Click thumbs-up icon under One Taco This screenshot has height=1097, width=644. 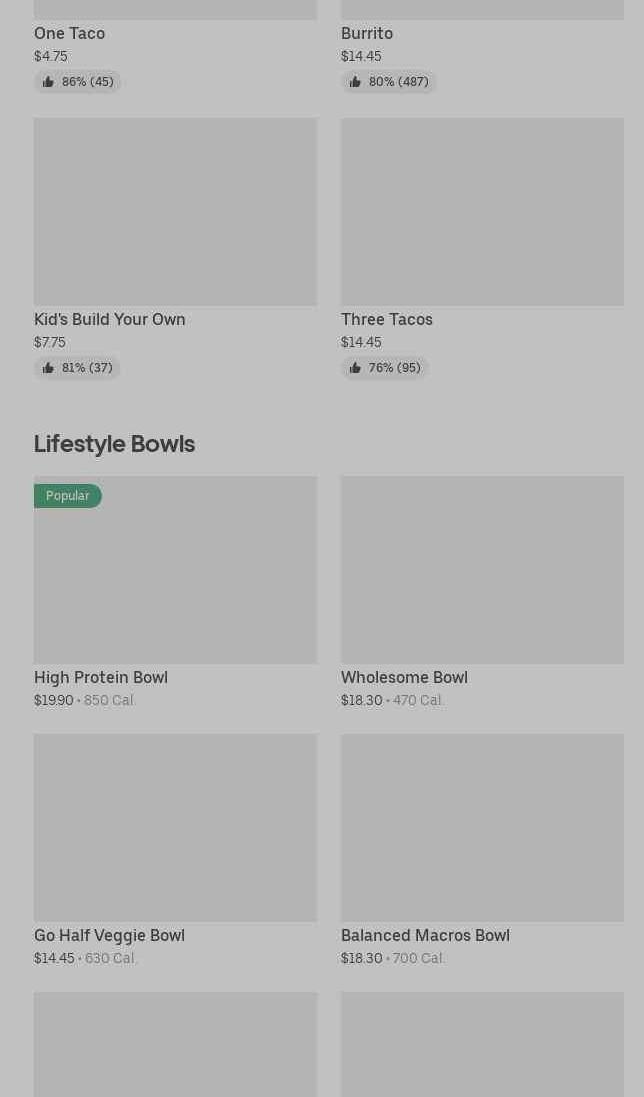pyautogui.click(x=48, y=82)
